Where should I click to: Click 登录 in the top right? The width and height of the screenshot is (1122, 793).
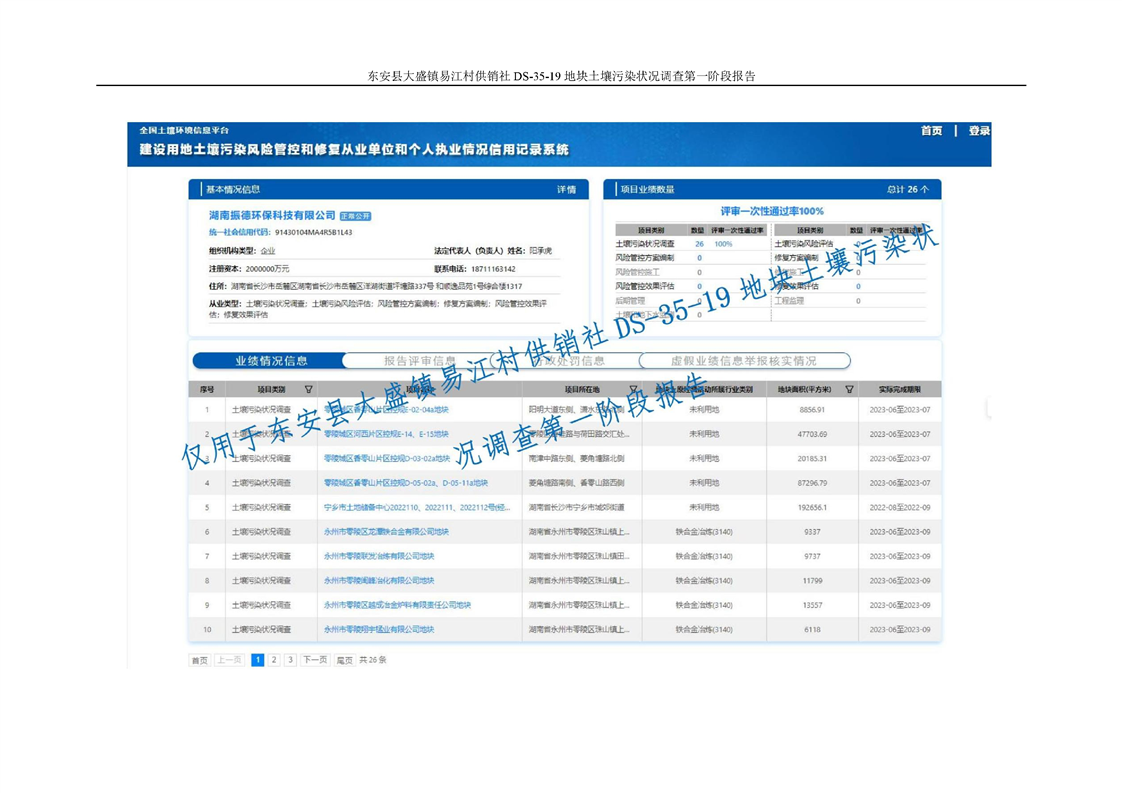coord(979,131)
